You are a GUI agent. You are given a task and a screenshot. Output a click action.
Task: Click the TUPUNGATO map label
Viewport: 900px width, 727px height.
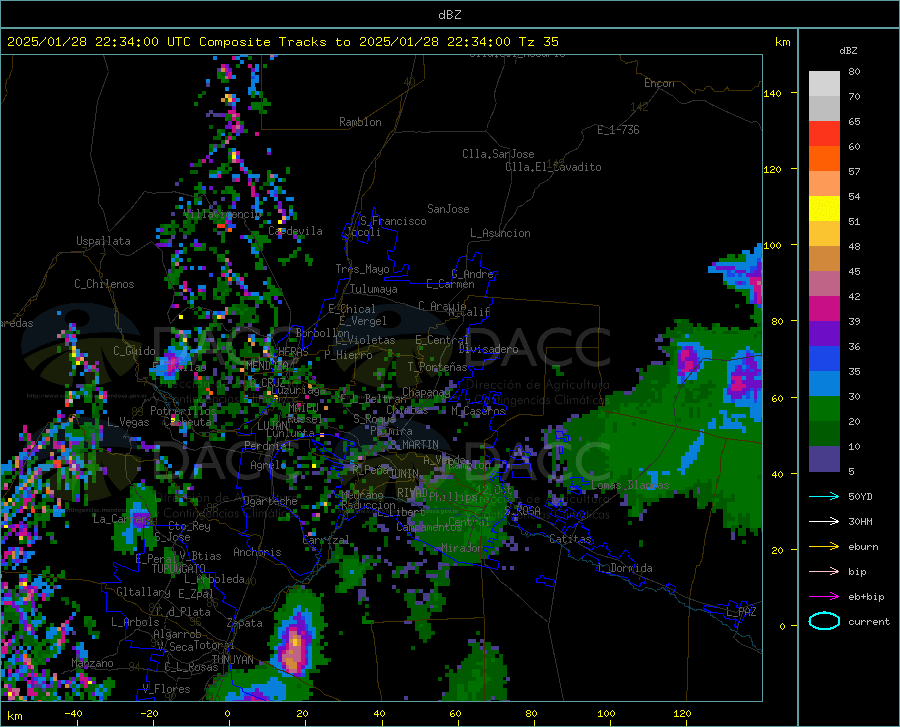(179, 569)
